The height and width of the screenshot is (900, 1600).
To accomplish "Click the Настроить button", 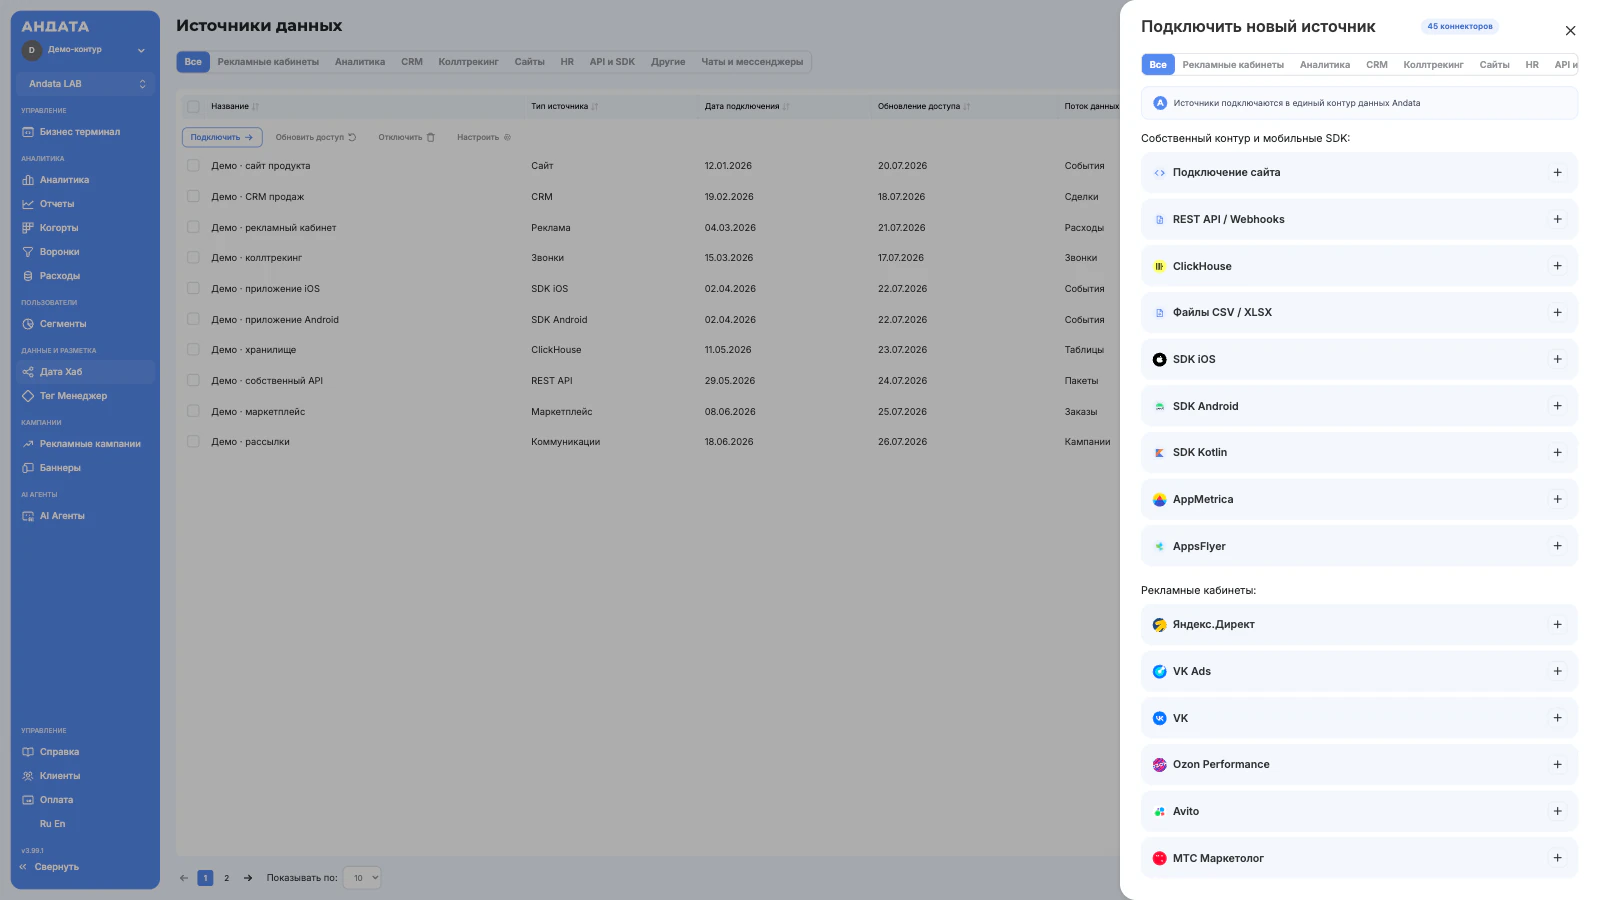I will point(484,138).
